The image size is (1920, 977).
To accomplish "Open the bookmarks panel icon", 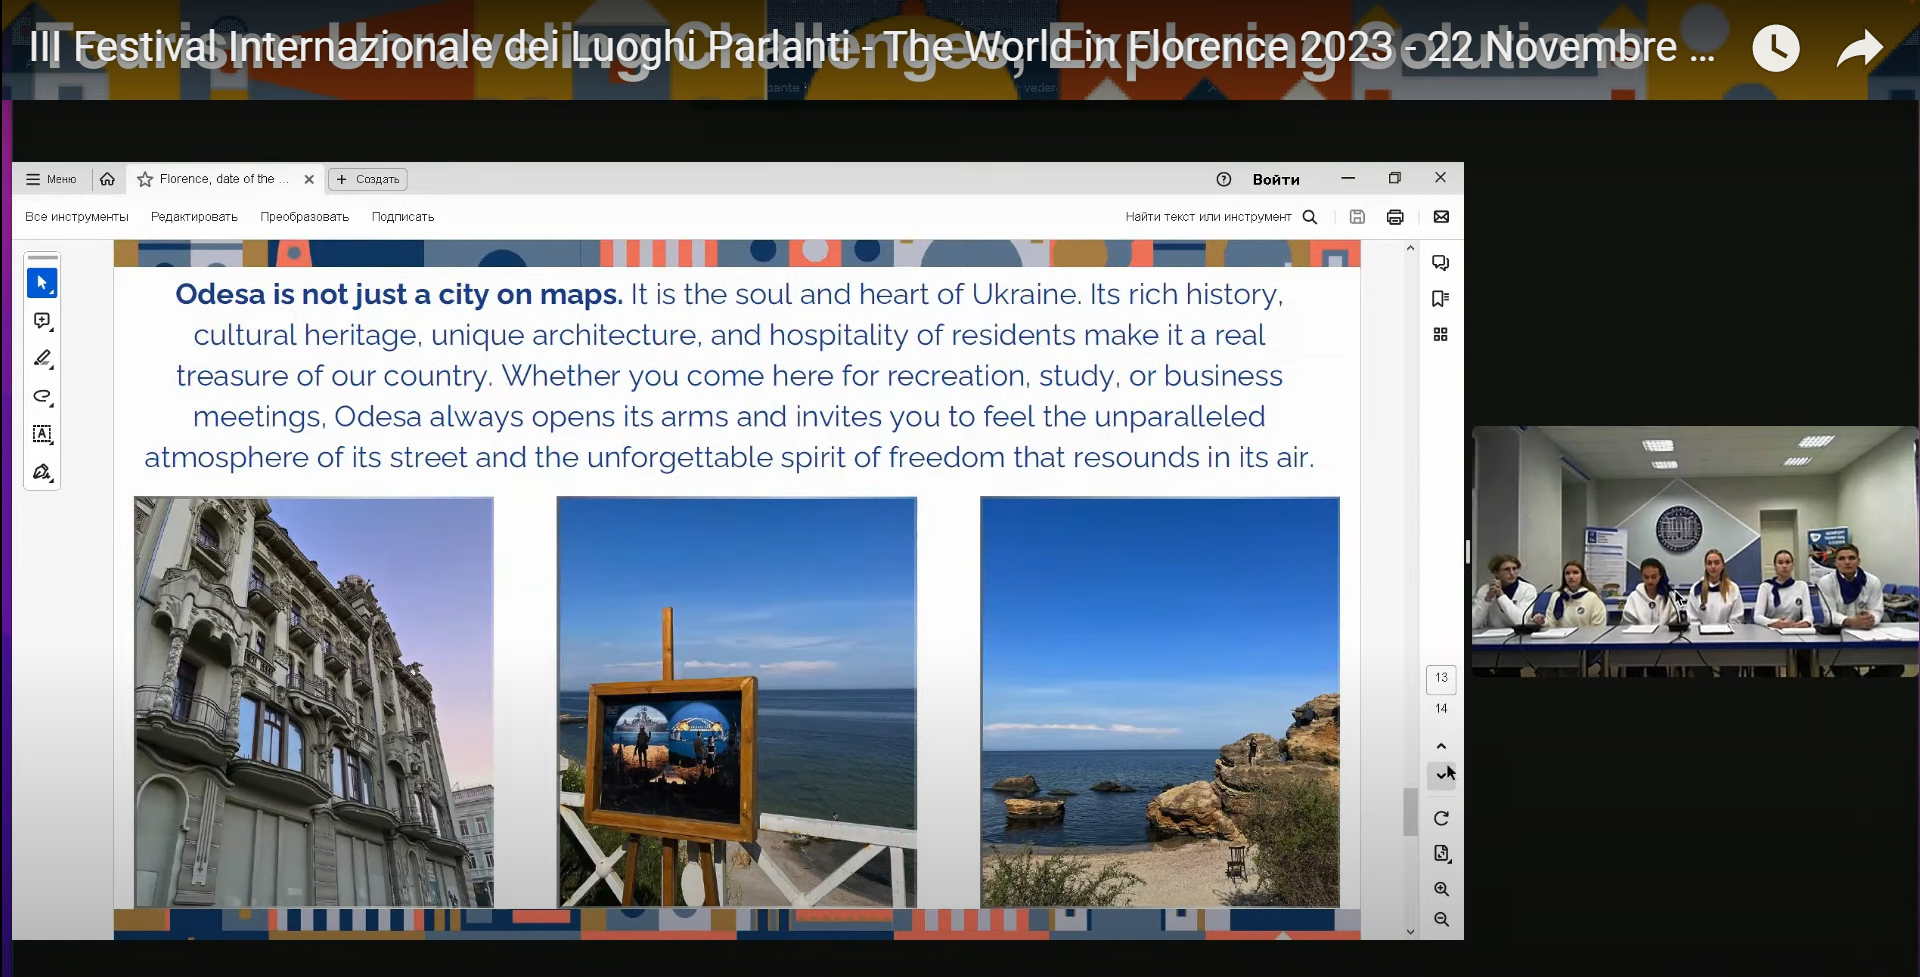I will tap(1440, 299).
